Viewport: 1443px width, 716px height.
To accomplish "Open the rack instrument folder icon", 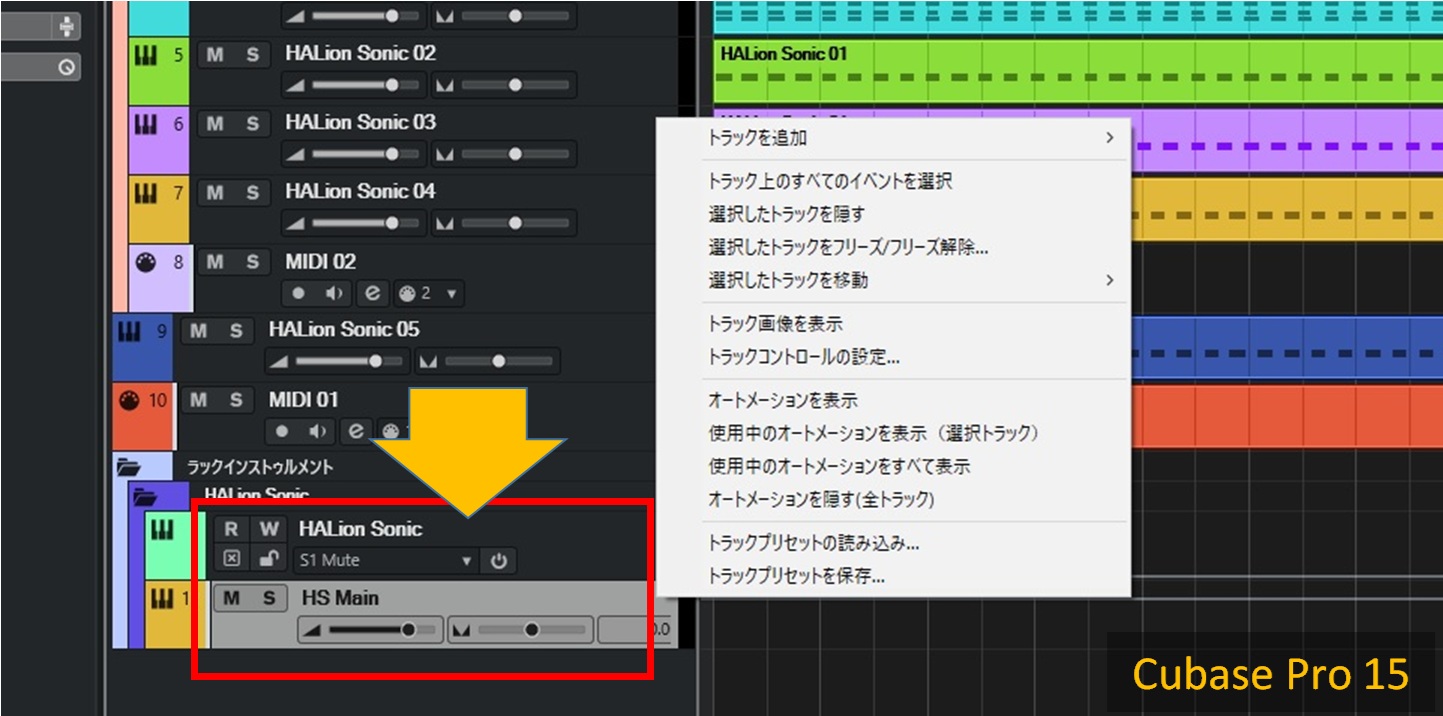I will pos(128,466).
